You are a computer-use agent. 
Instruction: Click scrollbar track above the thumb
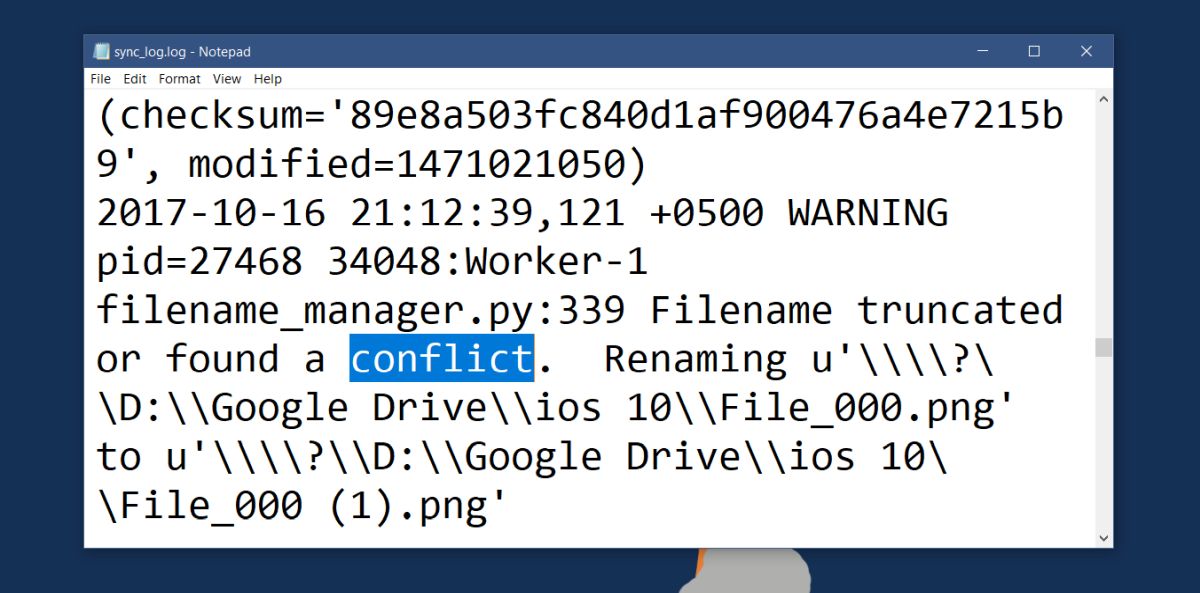tap(1104, 223)
